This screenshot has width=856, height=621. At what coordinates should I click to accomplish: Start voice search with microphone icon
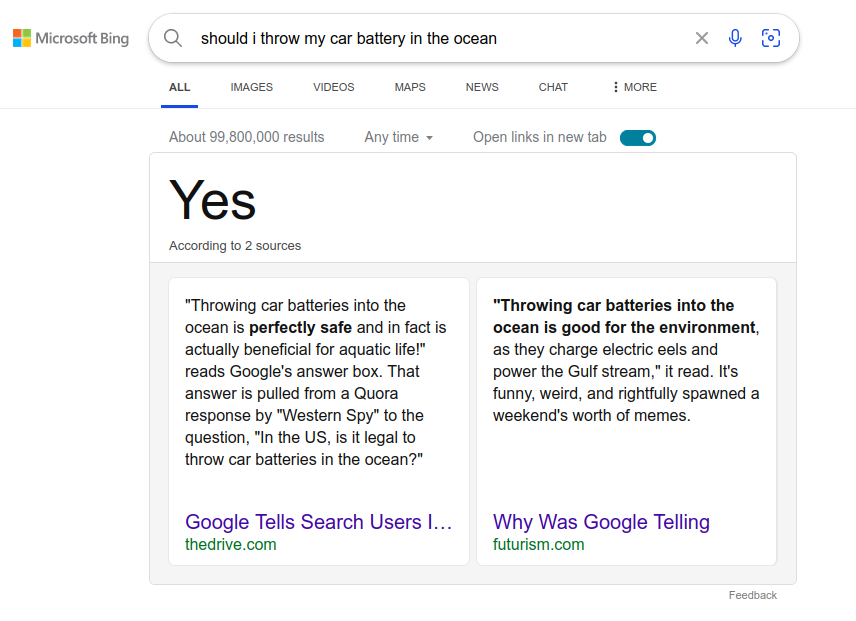pos(735,38)
